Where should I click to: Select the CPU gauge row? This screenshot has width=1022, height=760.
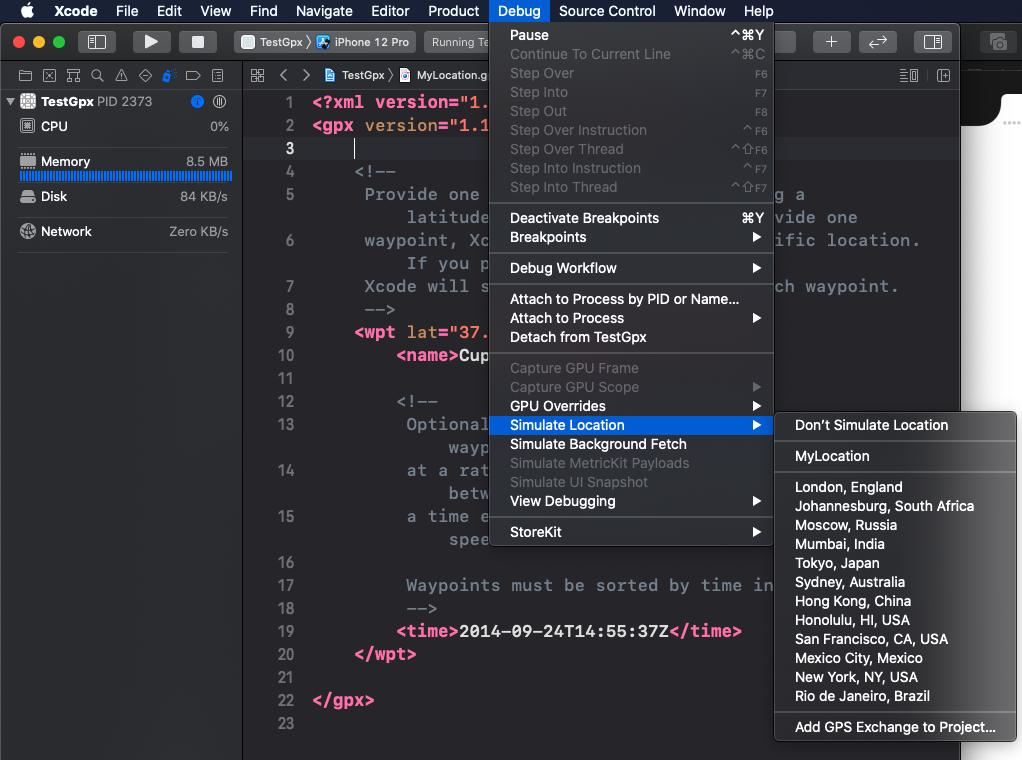coord(124,126)
